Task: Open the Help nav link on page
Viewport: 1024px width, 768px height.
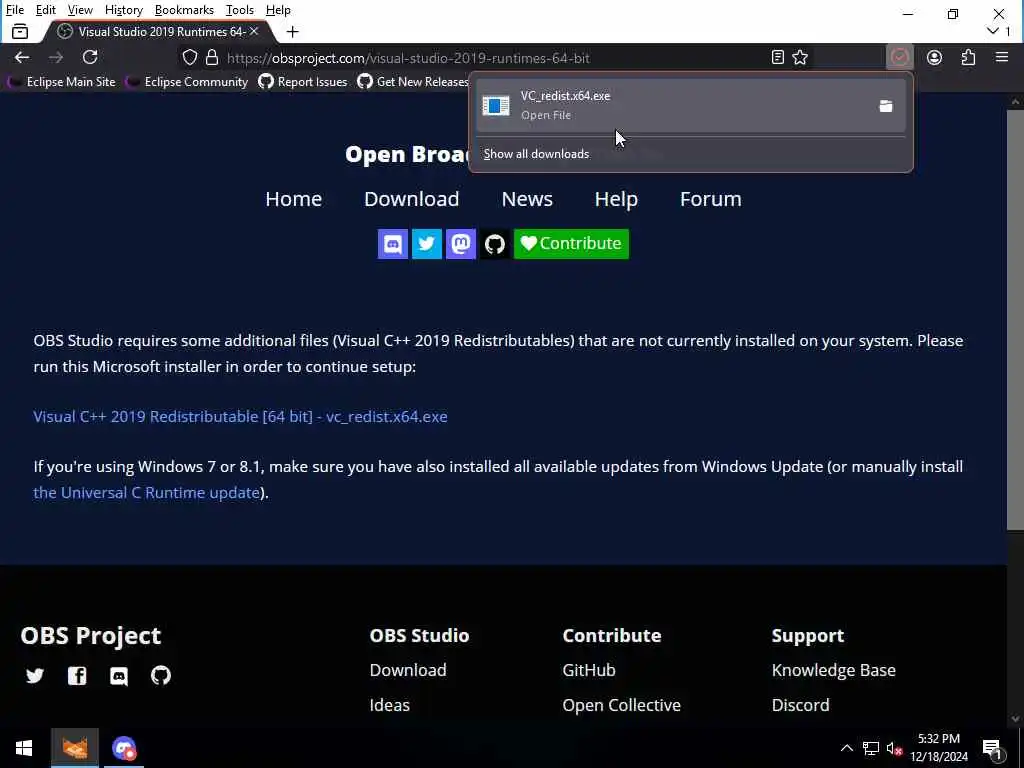Action: point(616,199)
